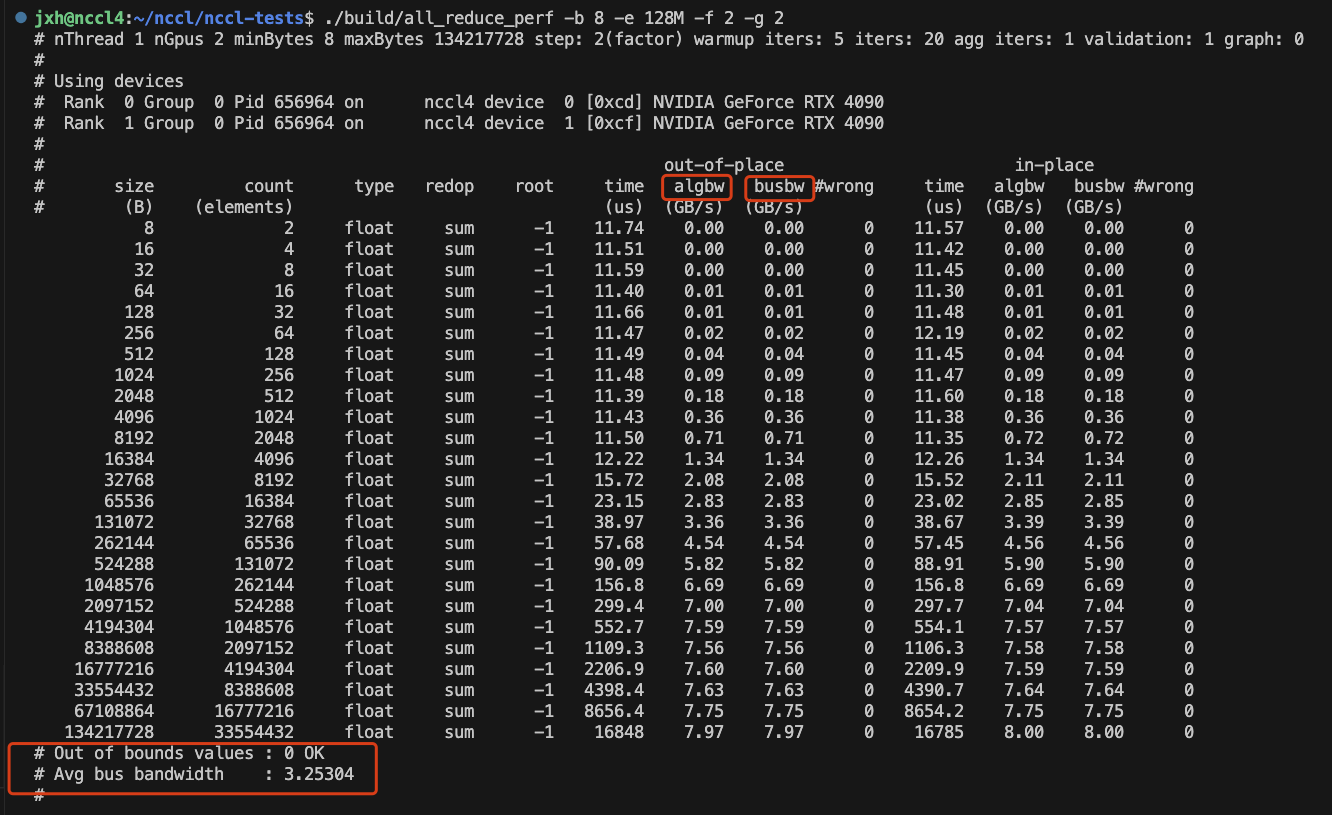
Task: Click in-place time value 1106.3
Action: click(934, 648)
